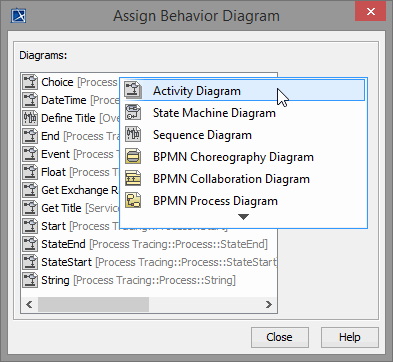The height and width of the screenshot is (362, 393).
Task: Click the BPMN Choreography Diagram icon
Action: (133, 156)
